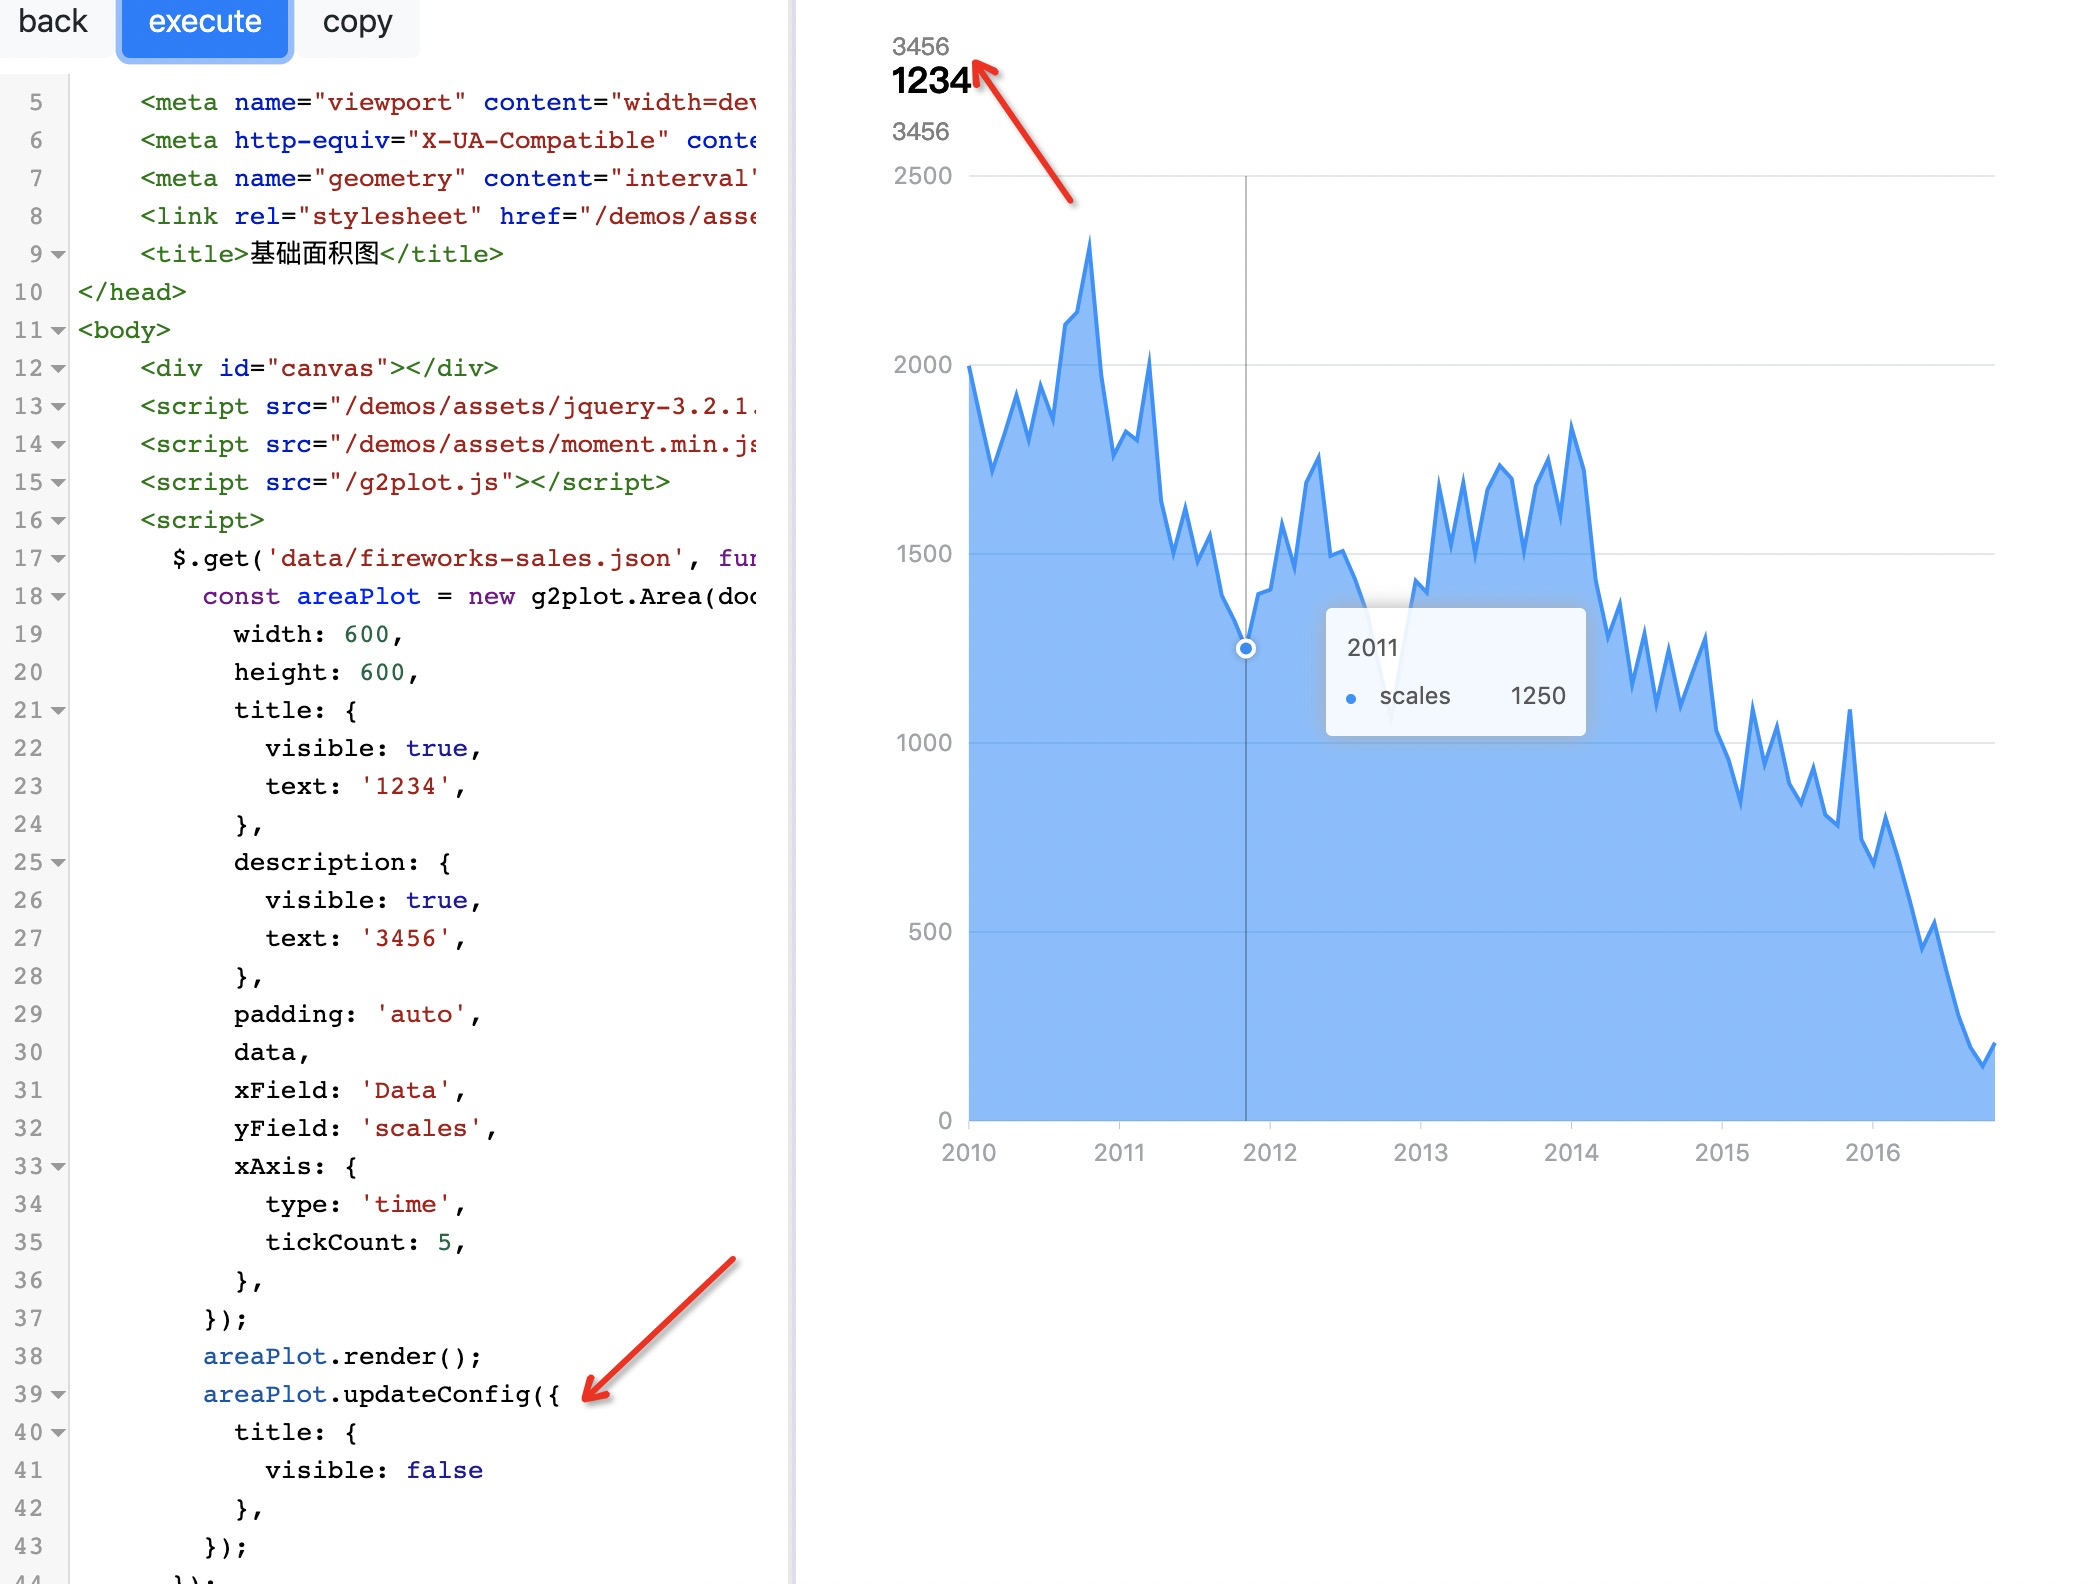Viewport: 2100px width, 1584px height.
Task: Collapse the description block fold arrow on line 25
Action: [x=57, y=862]
